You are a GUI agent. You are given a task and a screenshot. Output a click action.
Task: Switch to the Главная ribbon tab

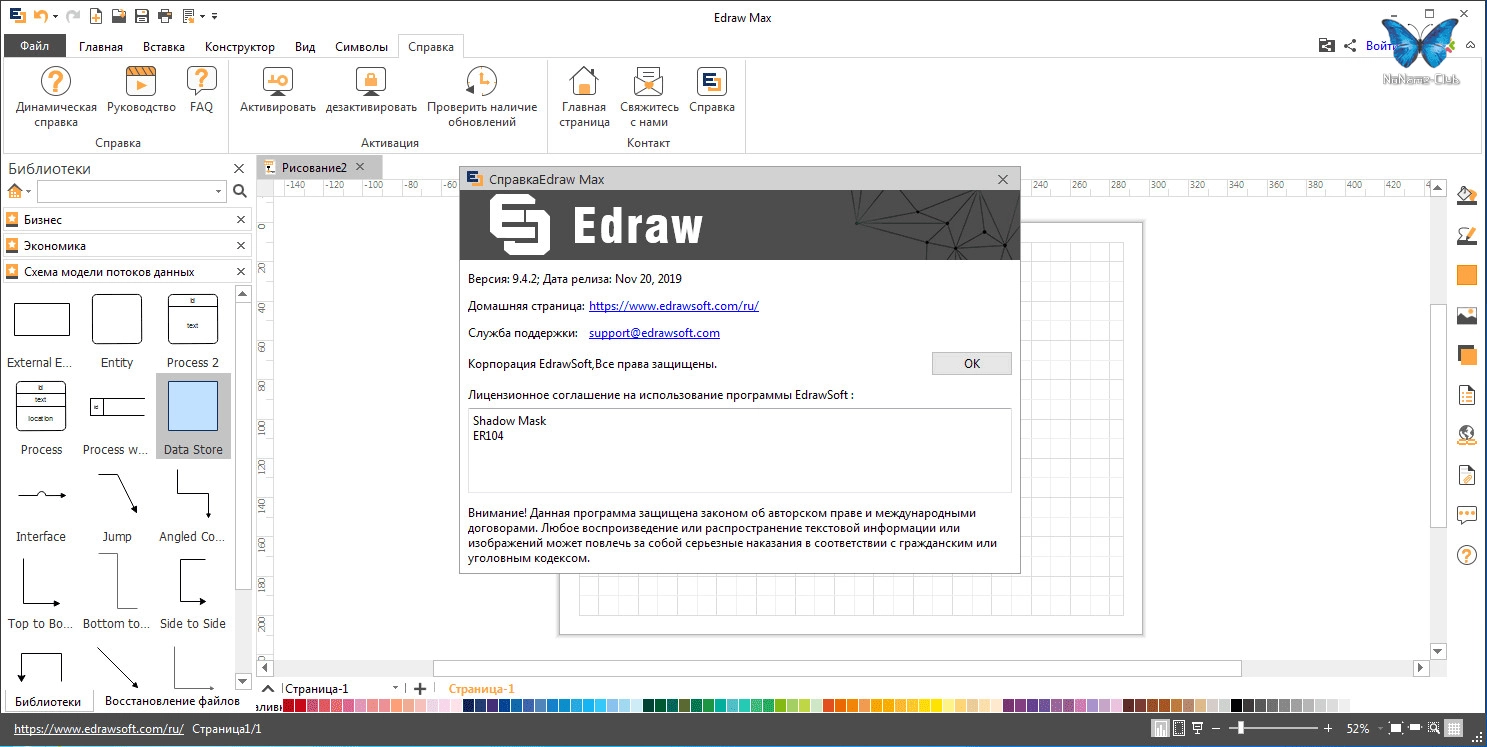(101, 47)
